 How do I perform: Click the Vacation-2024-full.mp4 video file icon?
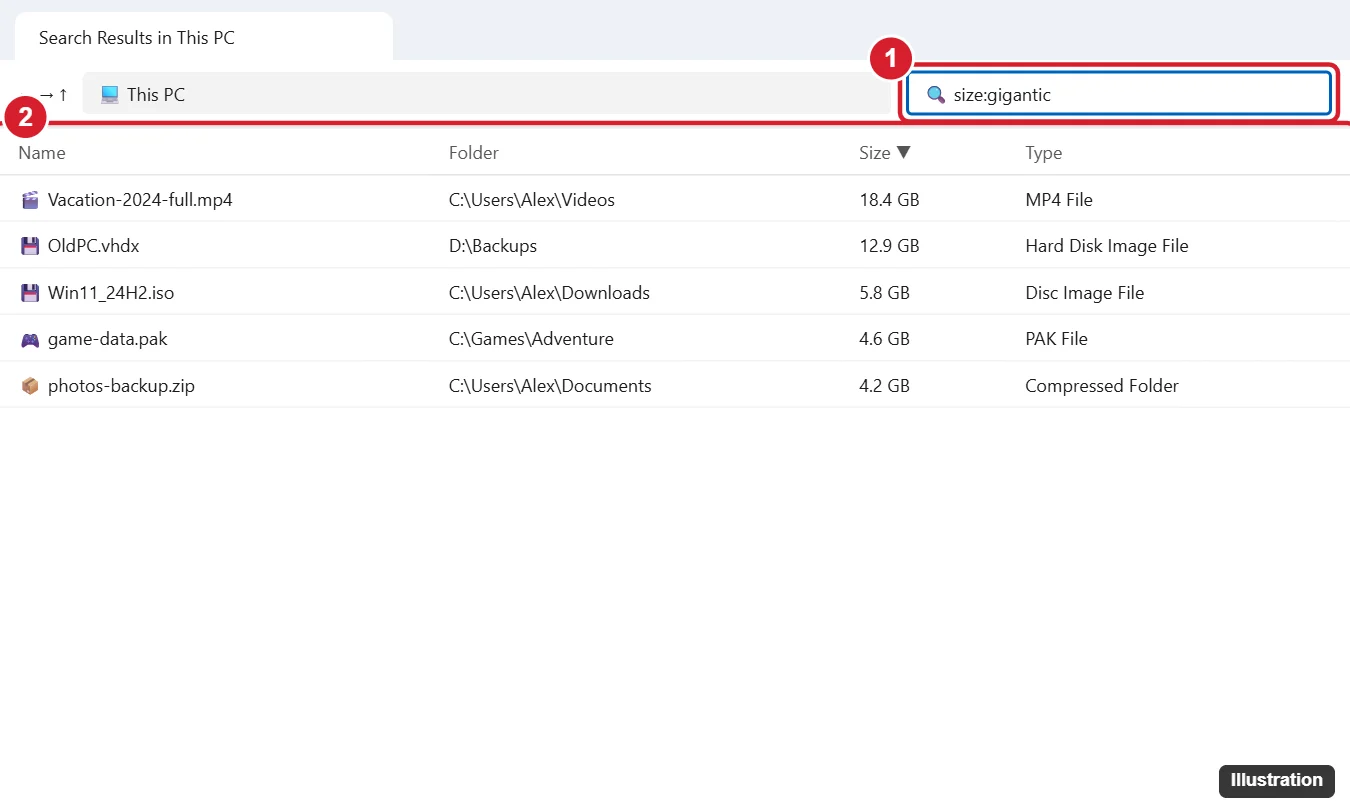[x=30, y=200]
